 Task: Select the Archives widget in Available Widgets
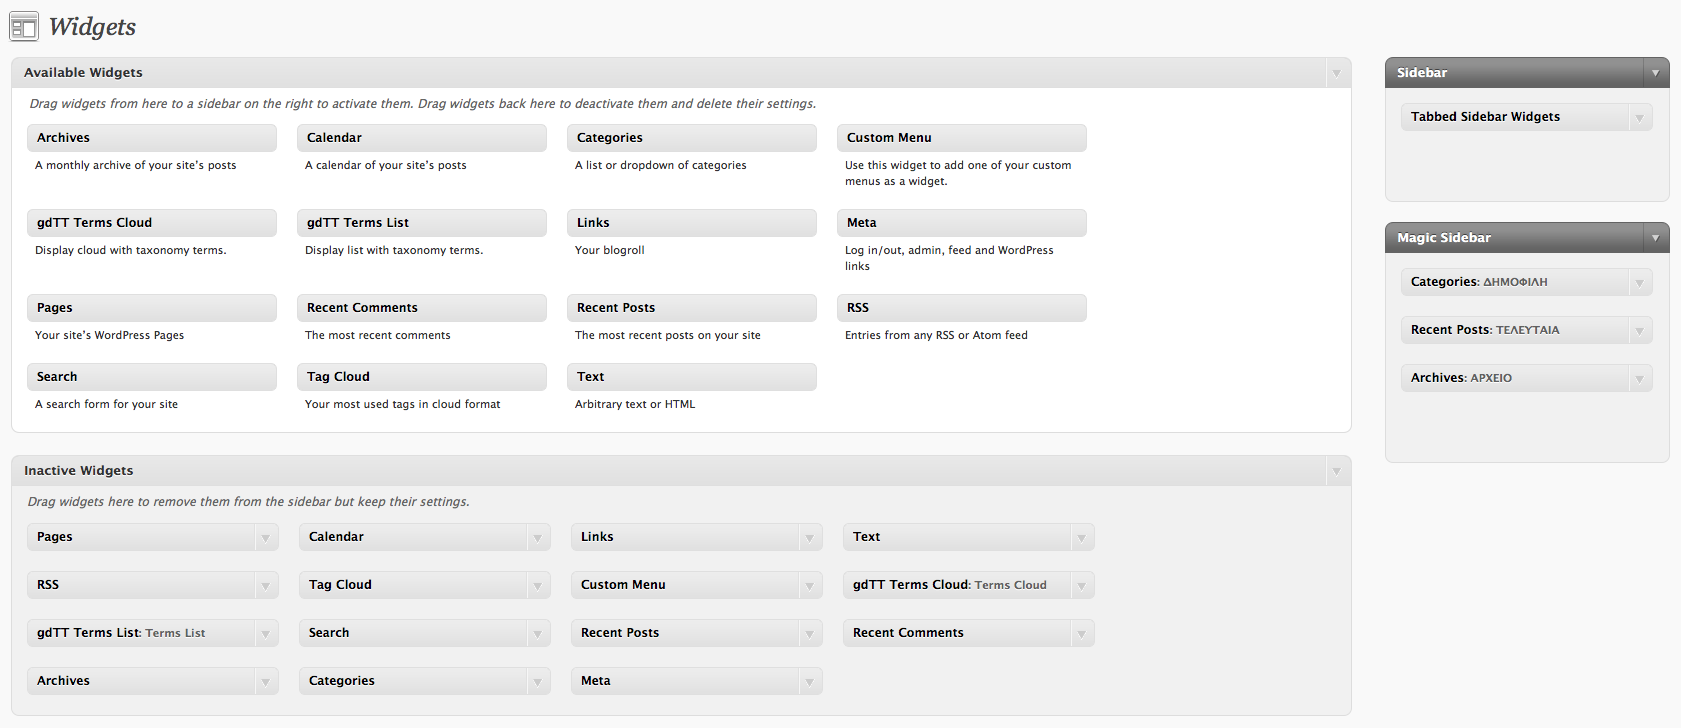(x=151, y=138)
